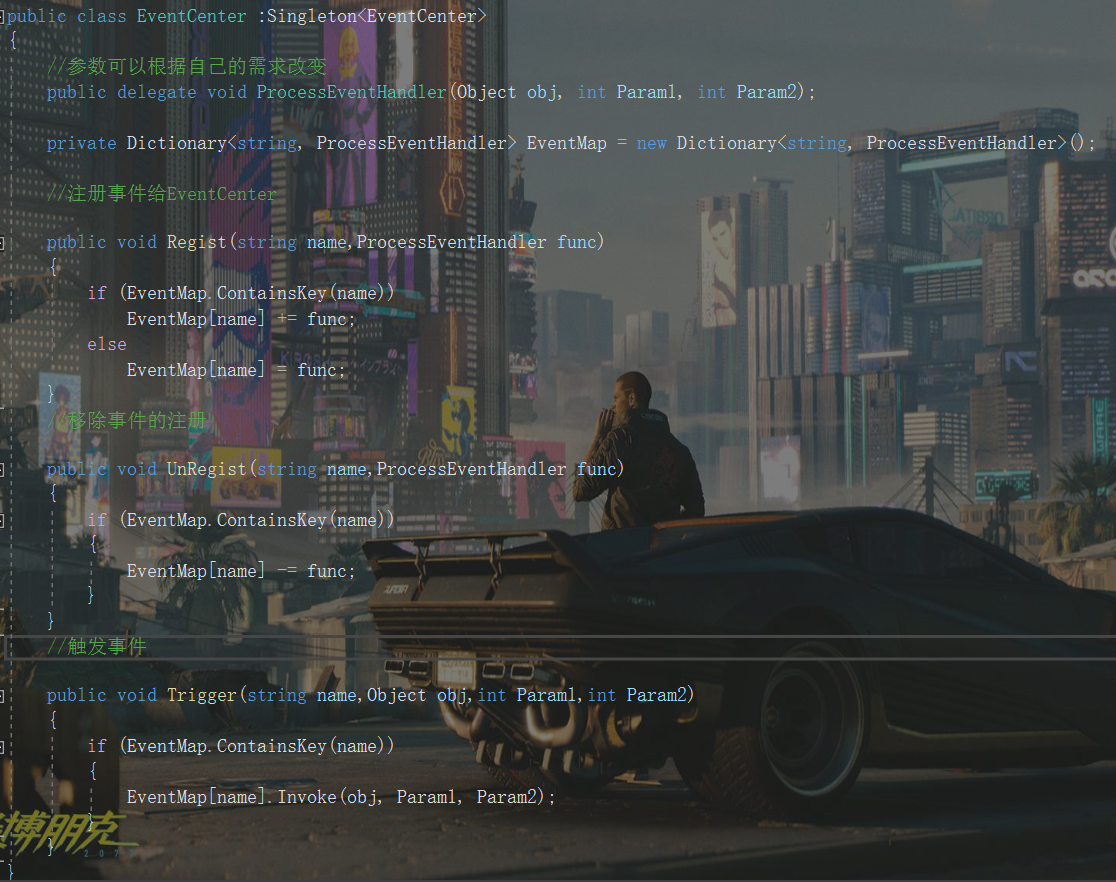Collapse the Trigger method fold marker
The width and height of the screenshot is (1116, 882).
tap(2, 696)
